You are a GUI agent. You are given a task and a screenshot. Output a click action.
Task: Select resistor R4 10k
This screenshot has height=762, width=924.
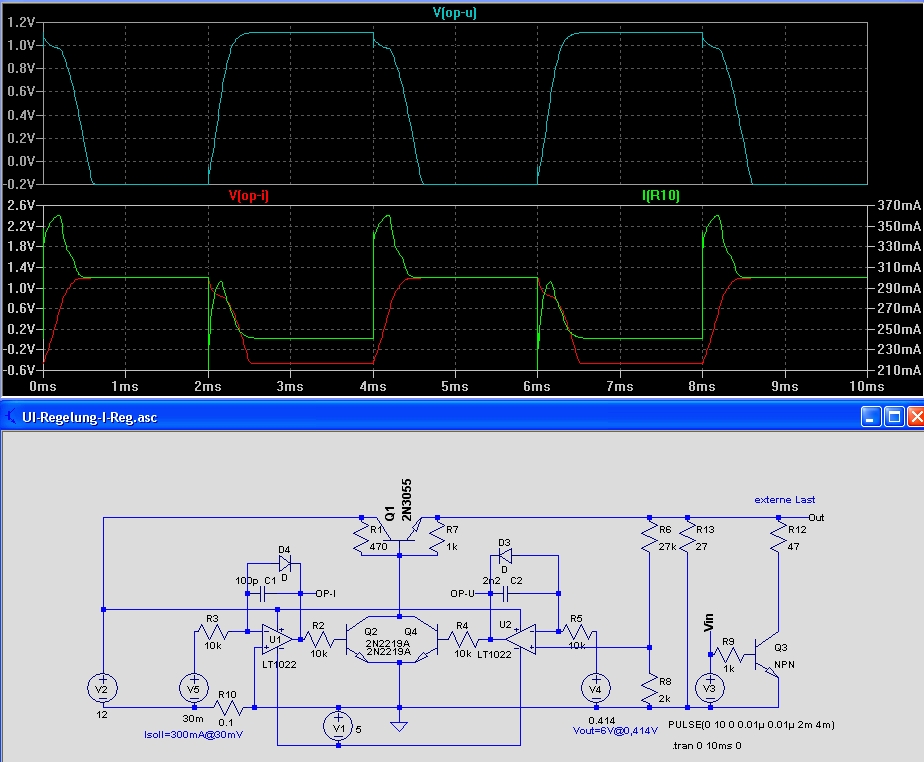[463, 639]
